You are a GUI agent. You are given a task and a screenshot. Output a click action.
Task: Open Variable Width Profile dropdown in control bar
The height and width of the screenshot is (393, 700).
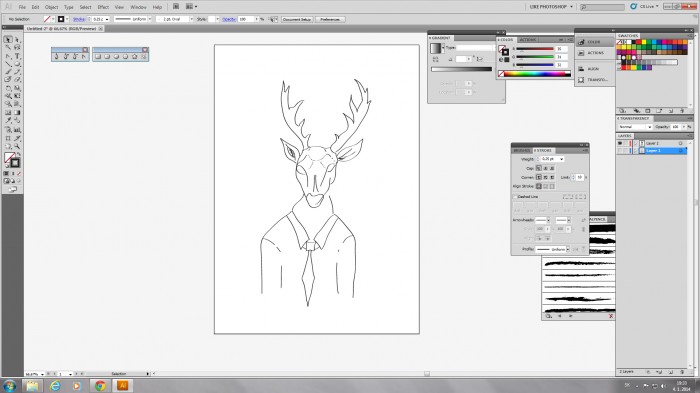[150, 19]
